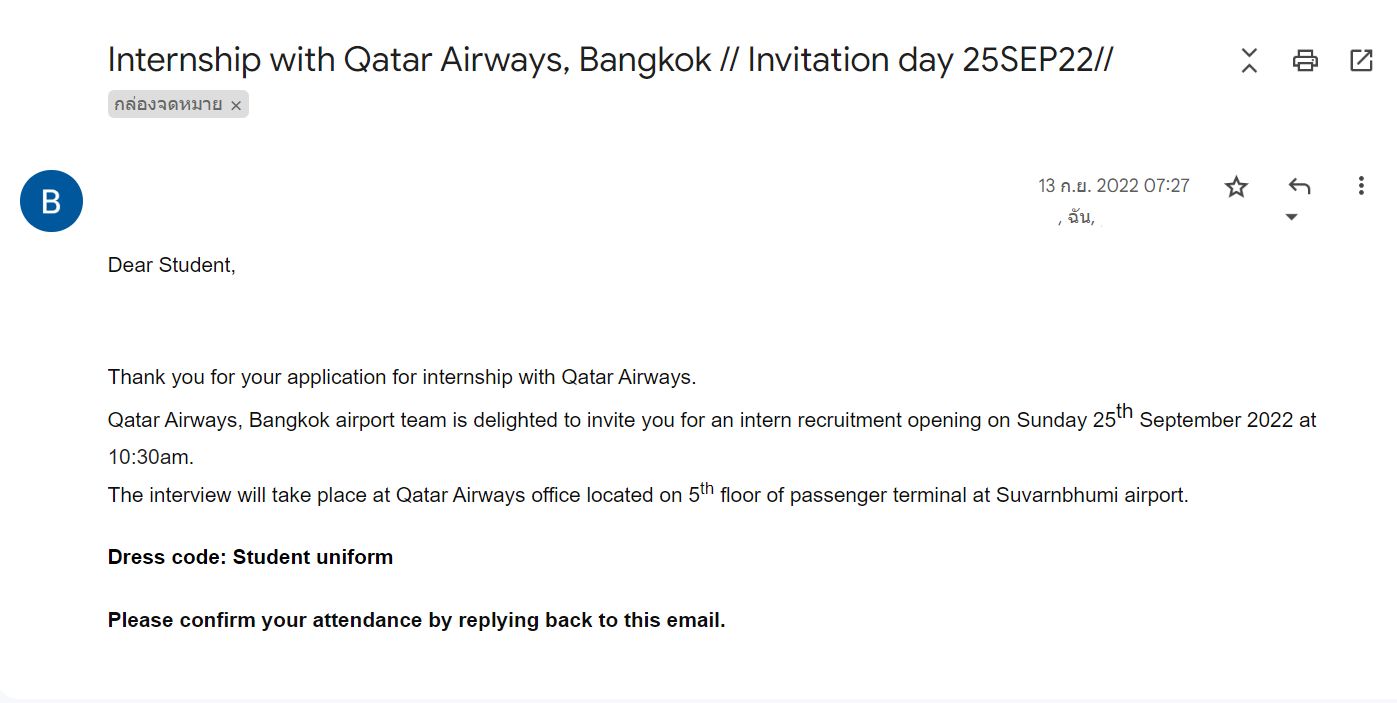1397x703 pixels.
Task: Click the "Please confirm your attendance" line
Action: point(416,620)
